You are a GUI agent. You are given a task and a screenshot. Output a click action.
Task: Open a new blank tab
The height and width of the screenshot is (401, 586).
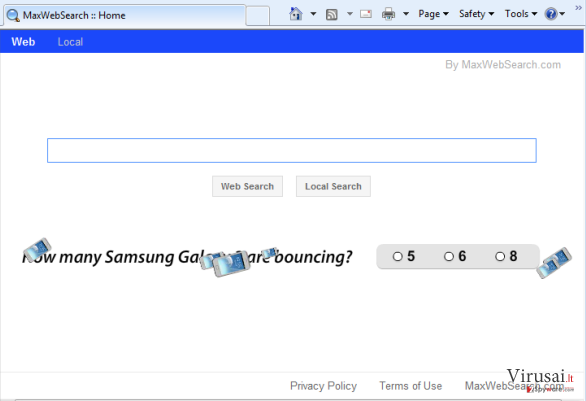pyautogui.click(x=257, y=16)
